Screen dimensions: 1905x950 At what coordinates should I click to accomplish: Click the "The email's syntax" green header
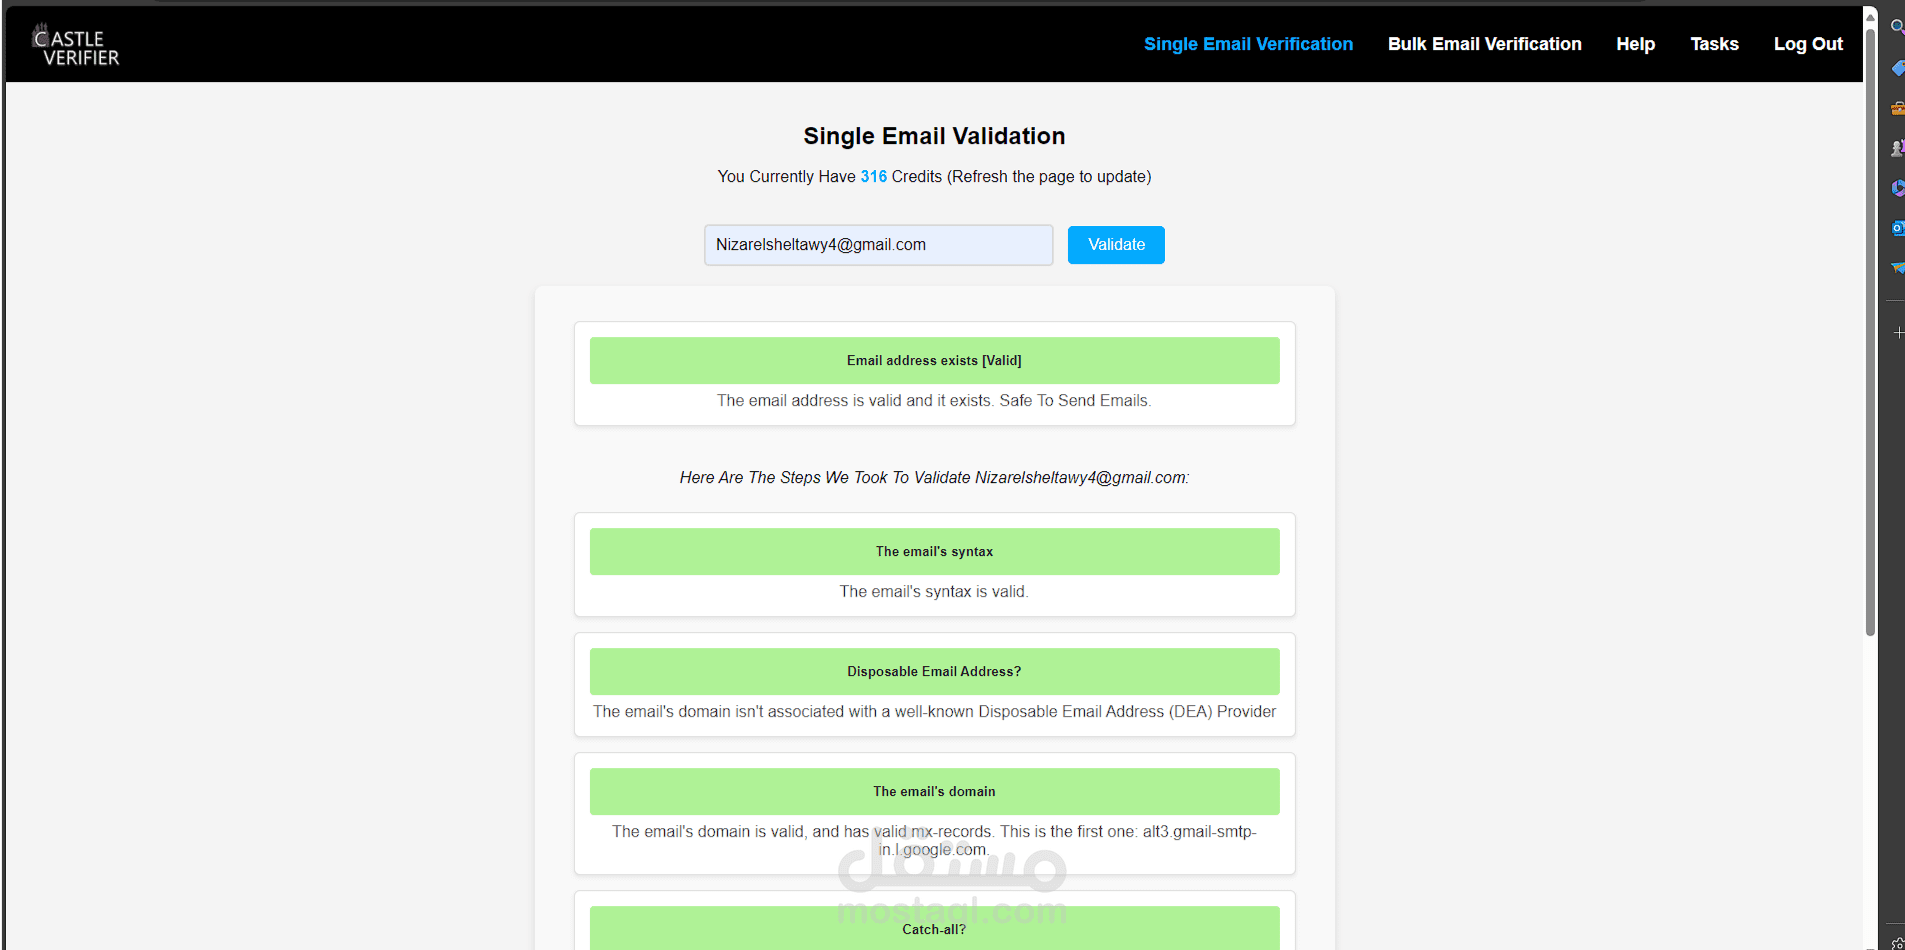pyautogui.click(x=934, y=552)
